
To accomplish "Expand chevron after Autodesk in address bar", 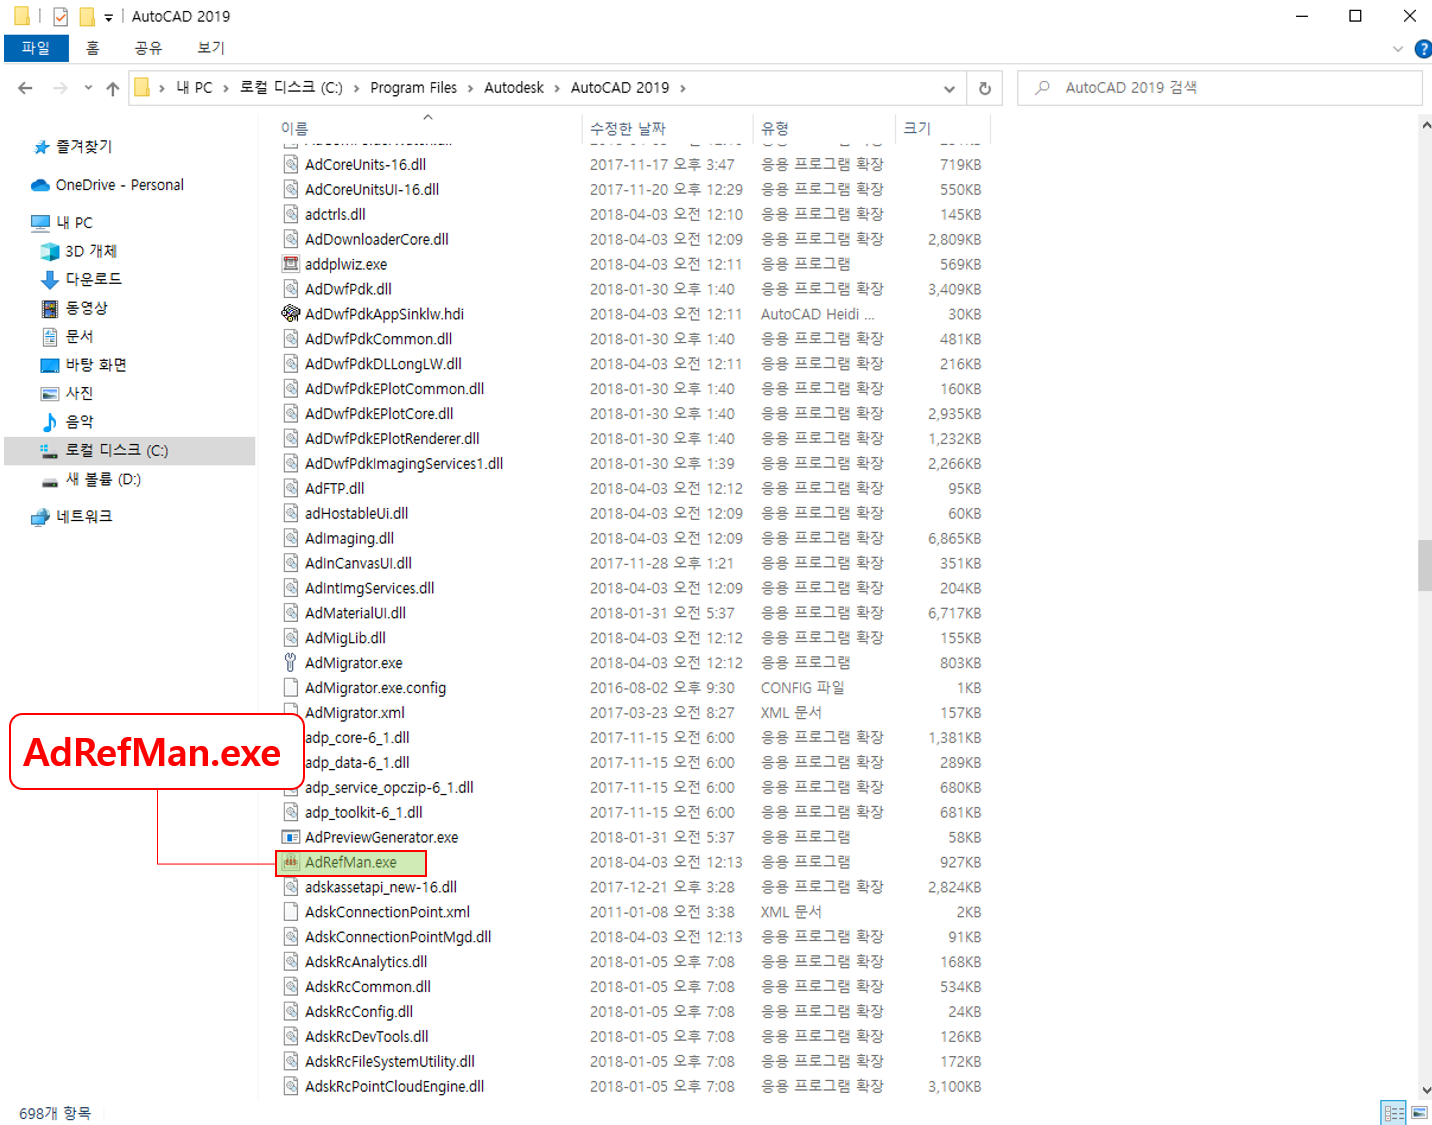I will coord(557,88).
